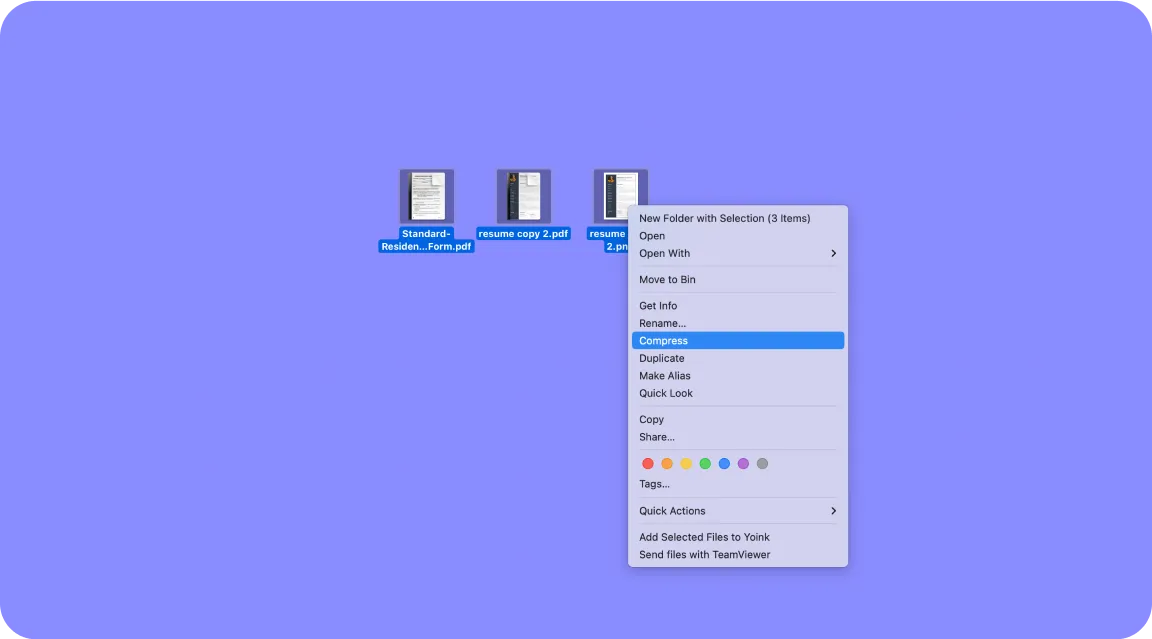The width and height of the screenshot is (1152, 639).
Task: Apply the yellow tag color
Action: point(686,463)
